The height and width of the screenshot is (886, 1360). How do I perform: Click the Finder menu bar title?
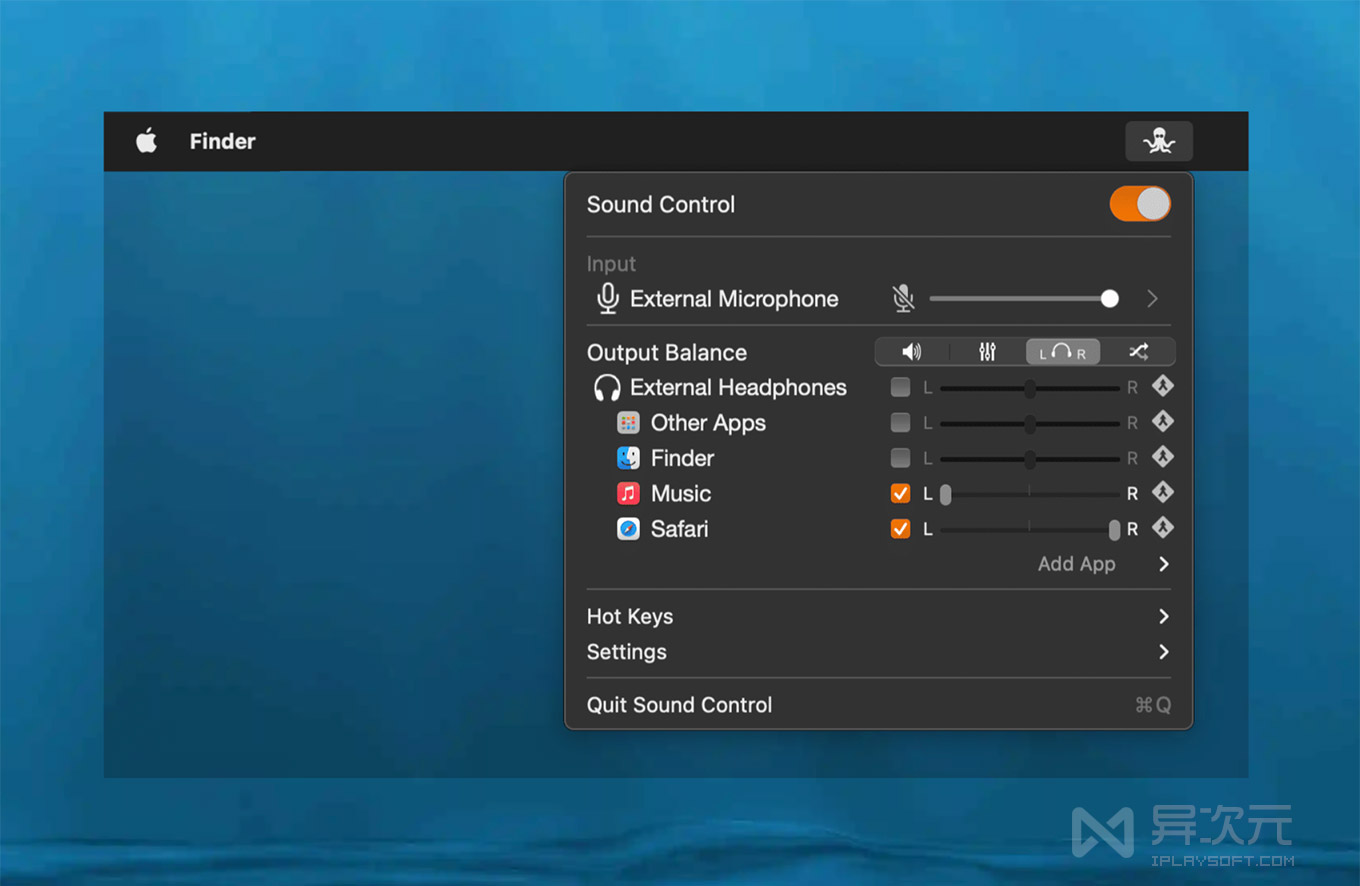[222, 141]
